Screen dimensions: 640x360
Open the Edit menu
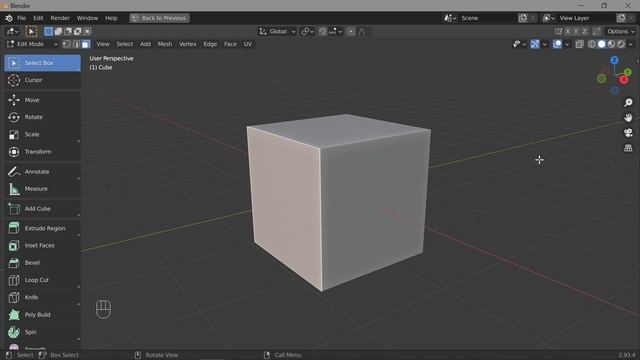[38, 18]
